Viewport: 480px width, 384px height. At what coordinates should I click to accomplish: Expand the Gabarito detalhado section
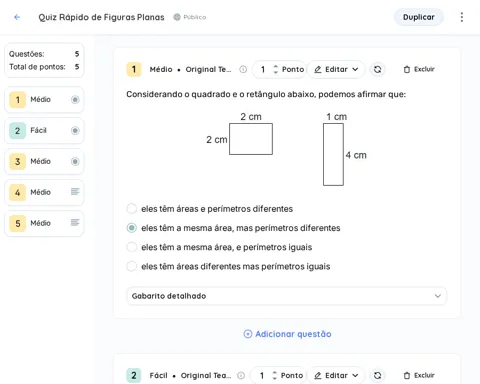click(287, 296)
